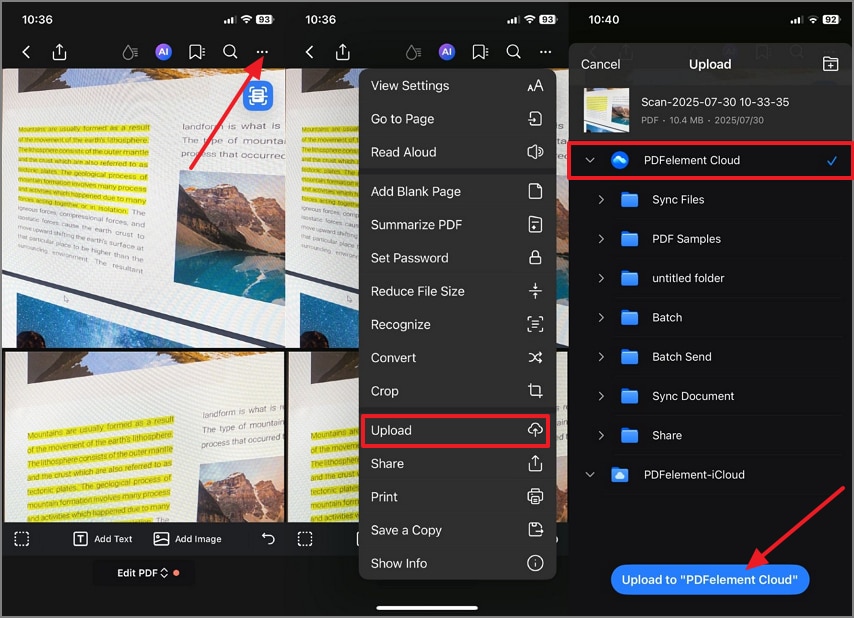Expand the Batch Send folder chevron

click(x=601, y=357)
